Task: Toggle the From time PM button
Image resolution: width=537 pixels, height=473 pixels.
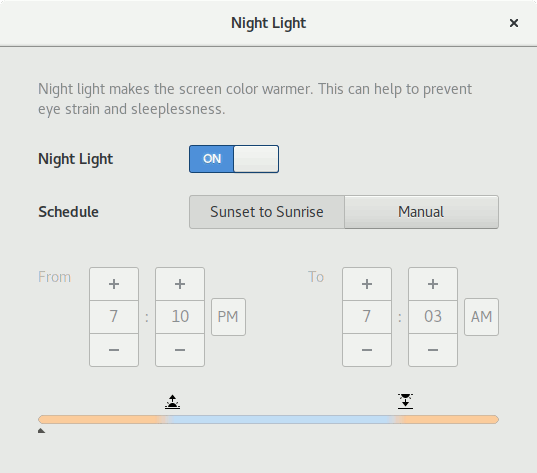Action: tap(228, 317)
